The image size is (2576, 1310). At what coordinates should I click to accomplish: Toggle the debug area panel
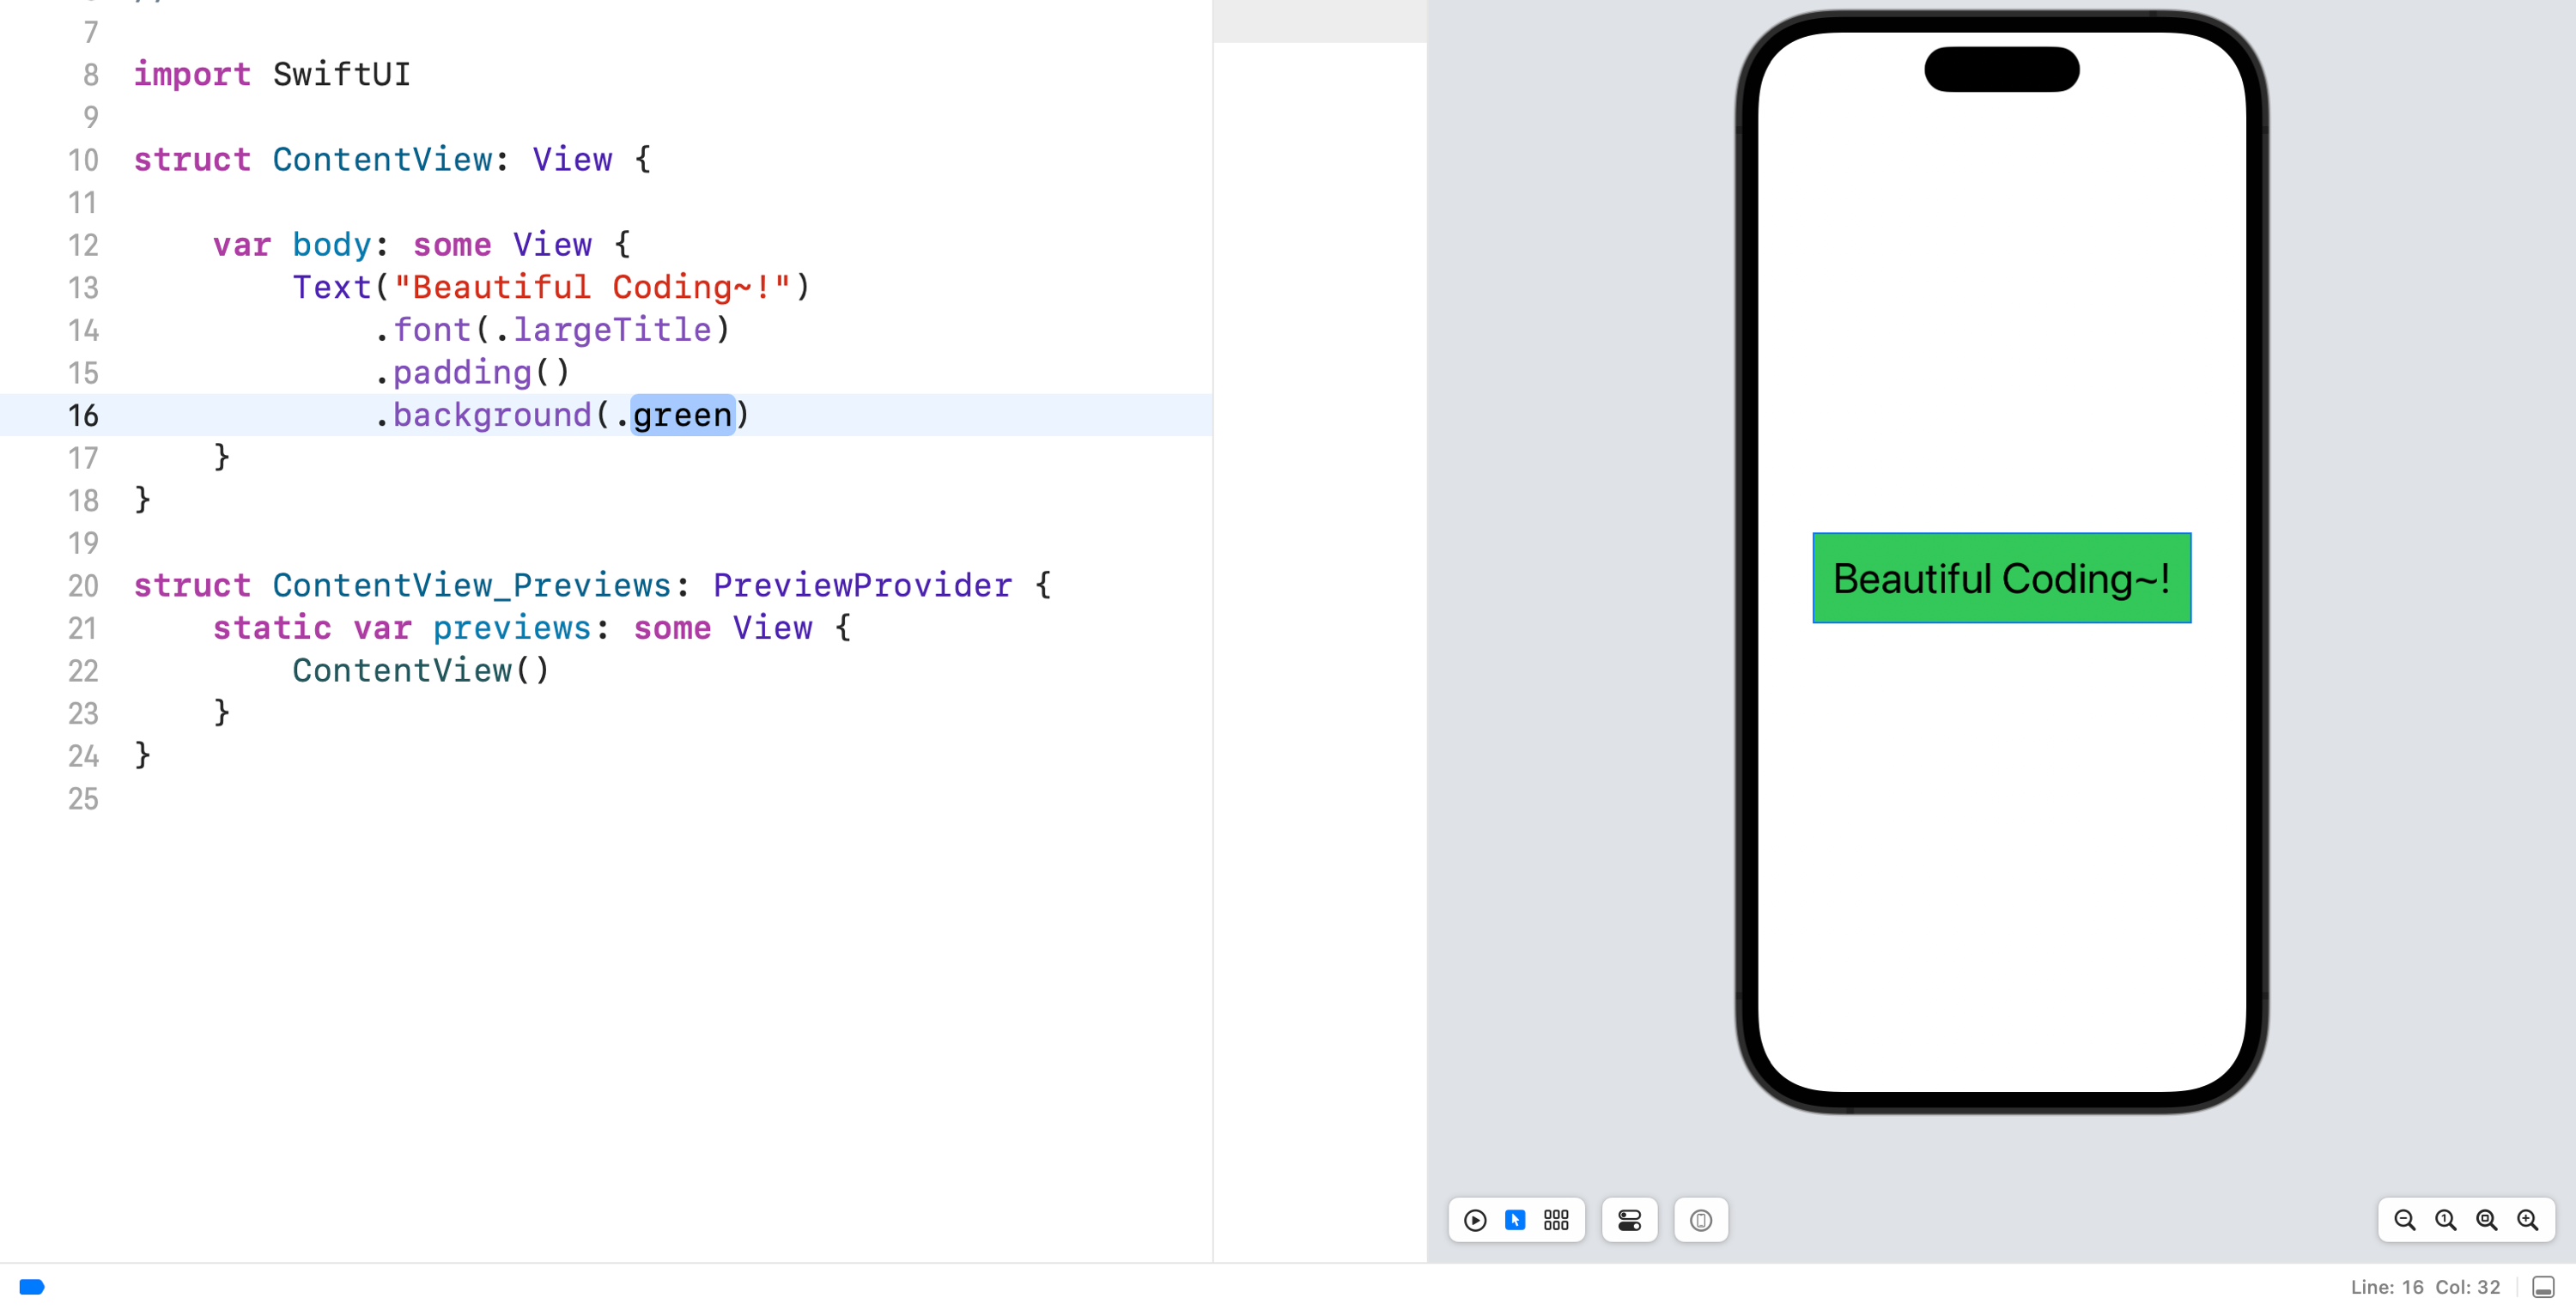point(2543,1287)
